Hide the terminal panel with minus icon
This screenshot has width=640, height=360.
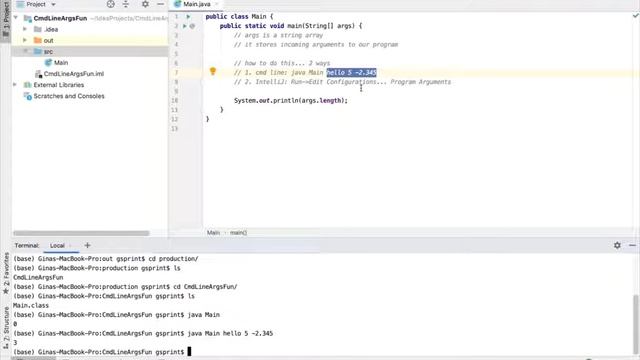(632, 245)
